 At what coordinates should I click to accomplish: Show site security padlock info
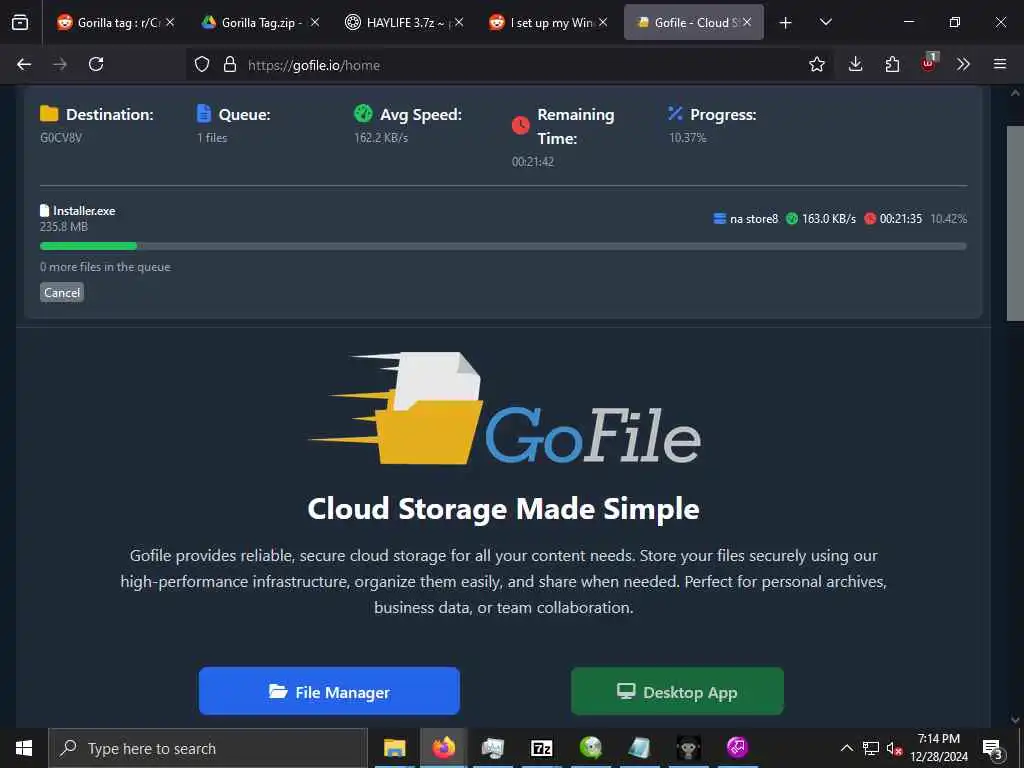coord(229,64)
